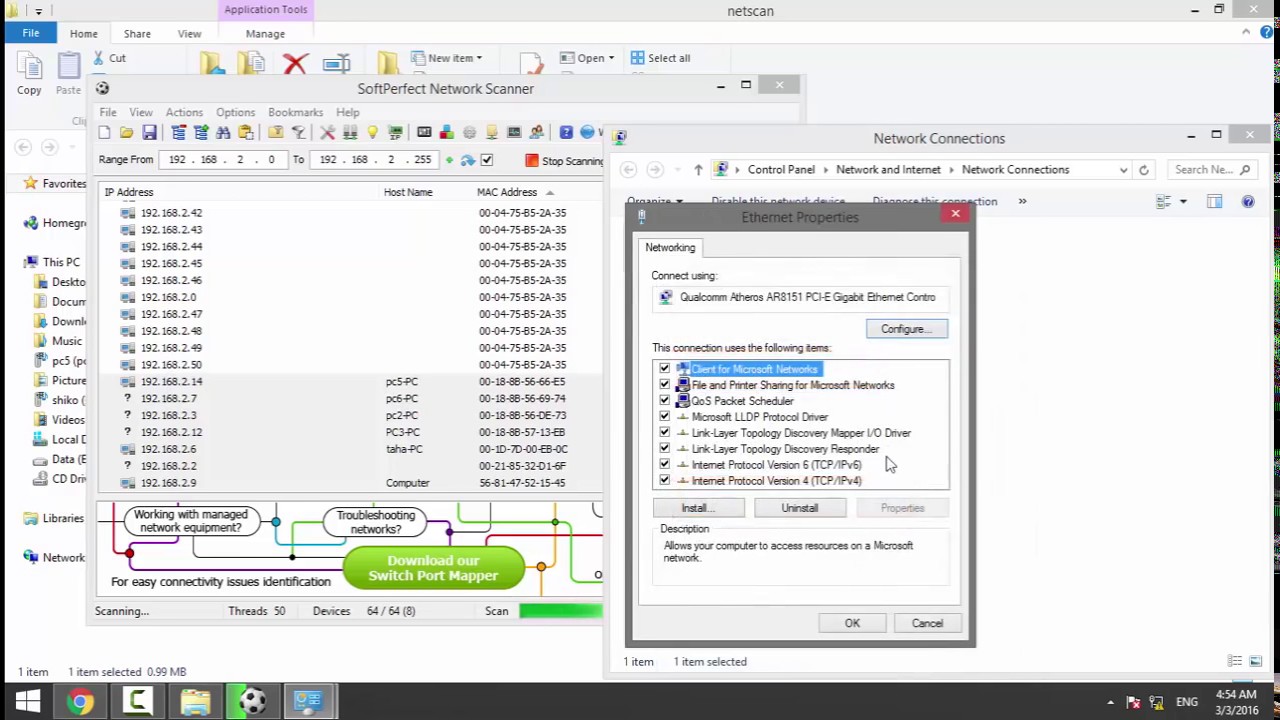Click Stop Scanning button
The image size is (1280, 720).
tap(564, 160)
